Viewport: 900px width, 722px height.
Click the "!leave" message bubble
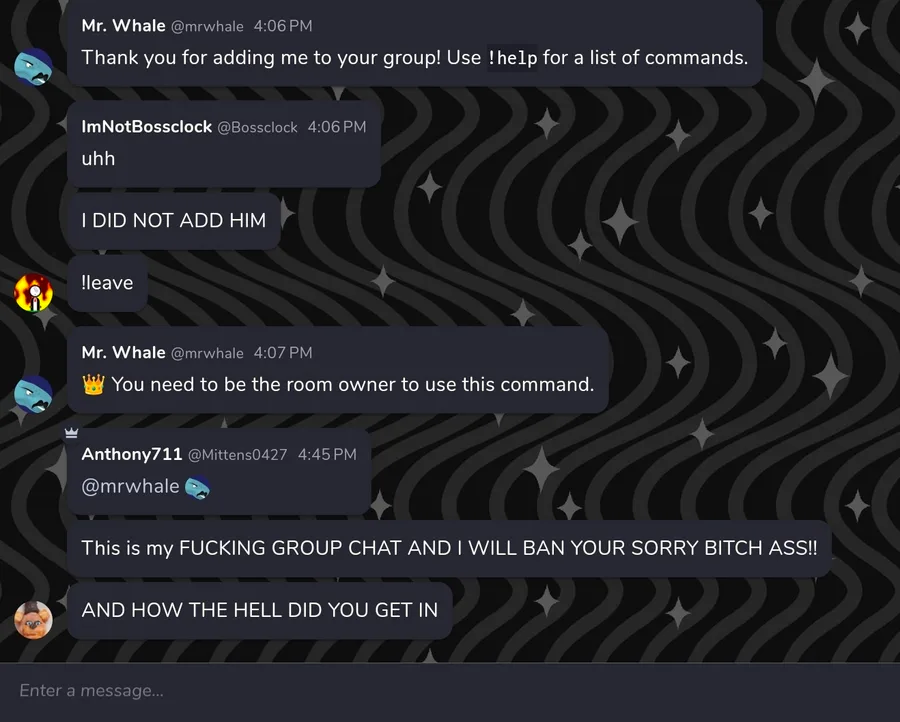click(107, 283)
